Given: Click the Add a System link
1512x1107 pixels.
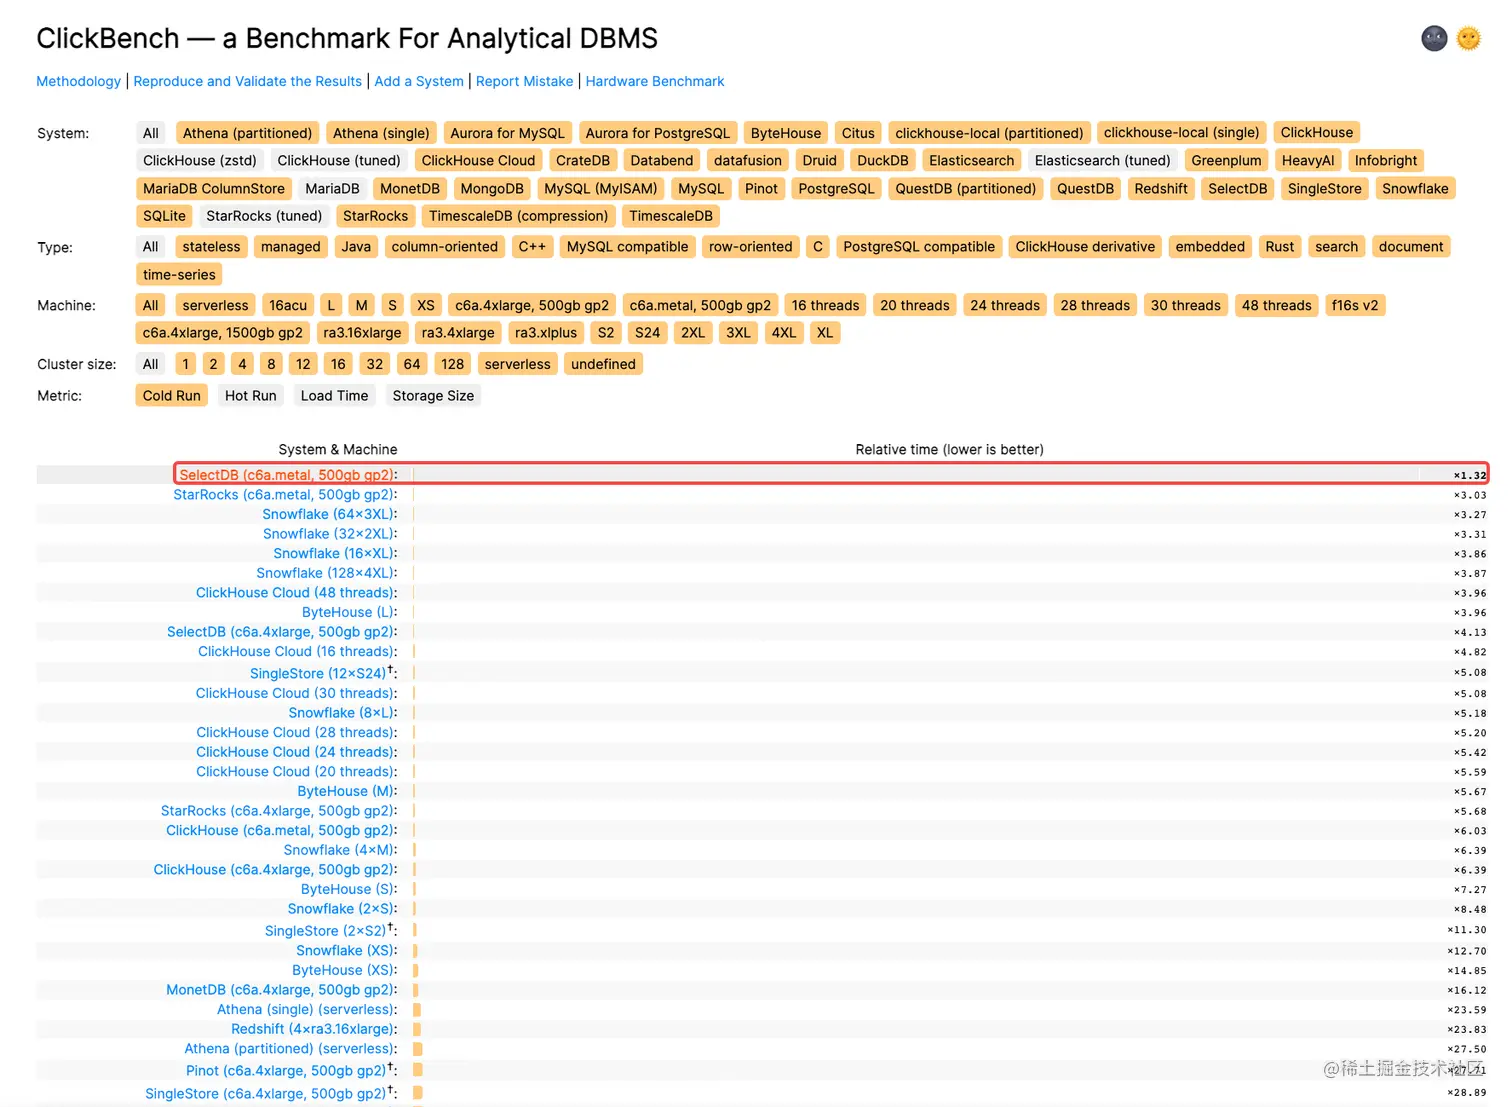Looking at the screenshot, I should tap(419, 81).
